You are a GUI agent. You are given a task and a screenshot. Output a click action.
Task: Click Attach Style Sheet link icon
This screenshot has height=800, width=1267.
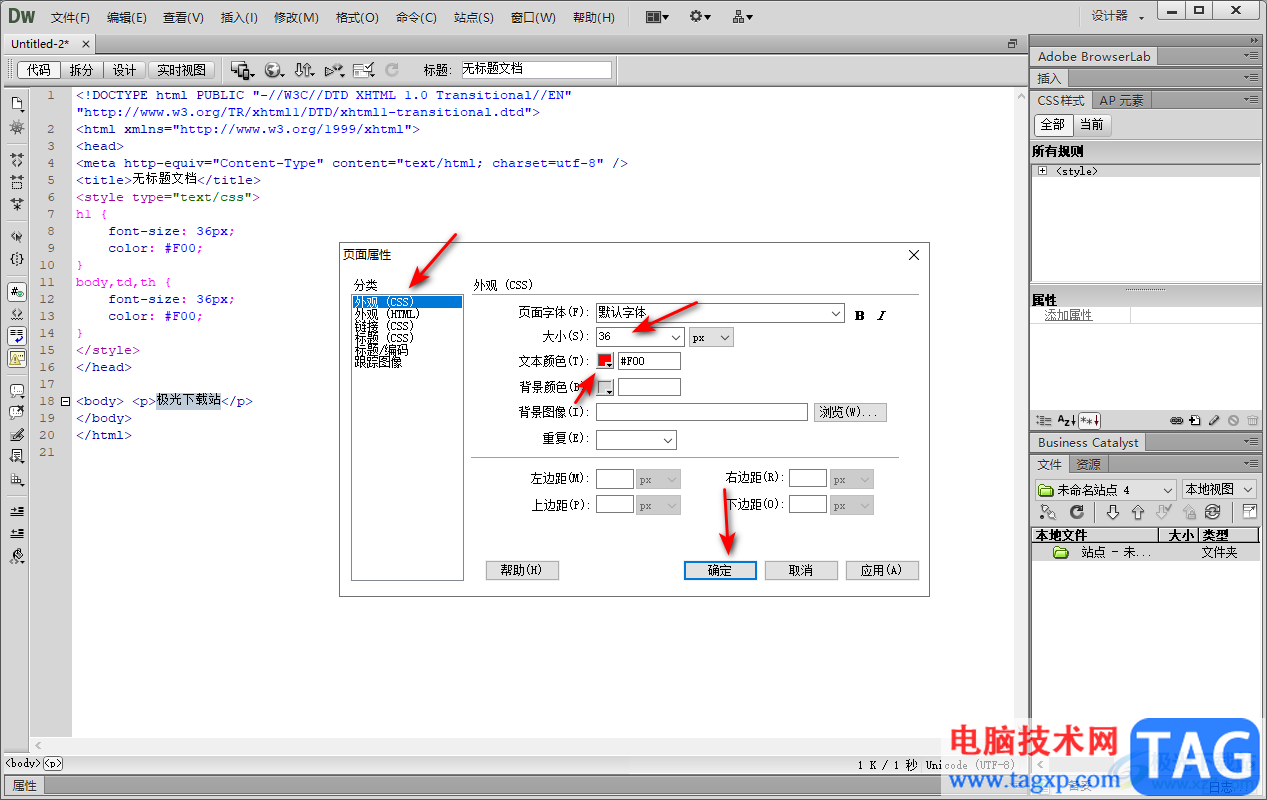coord(1177,421)
